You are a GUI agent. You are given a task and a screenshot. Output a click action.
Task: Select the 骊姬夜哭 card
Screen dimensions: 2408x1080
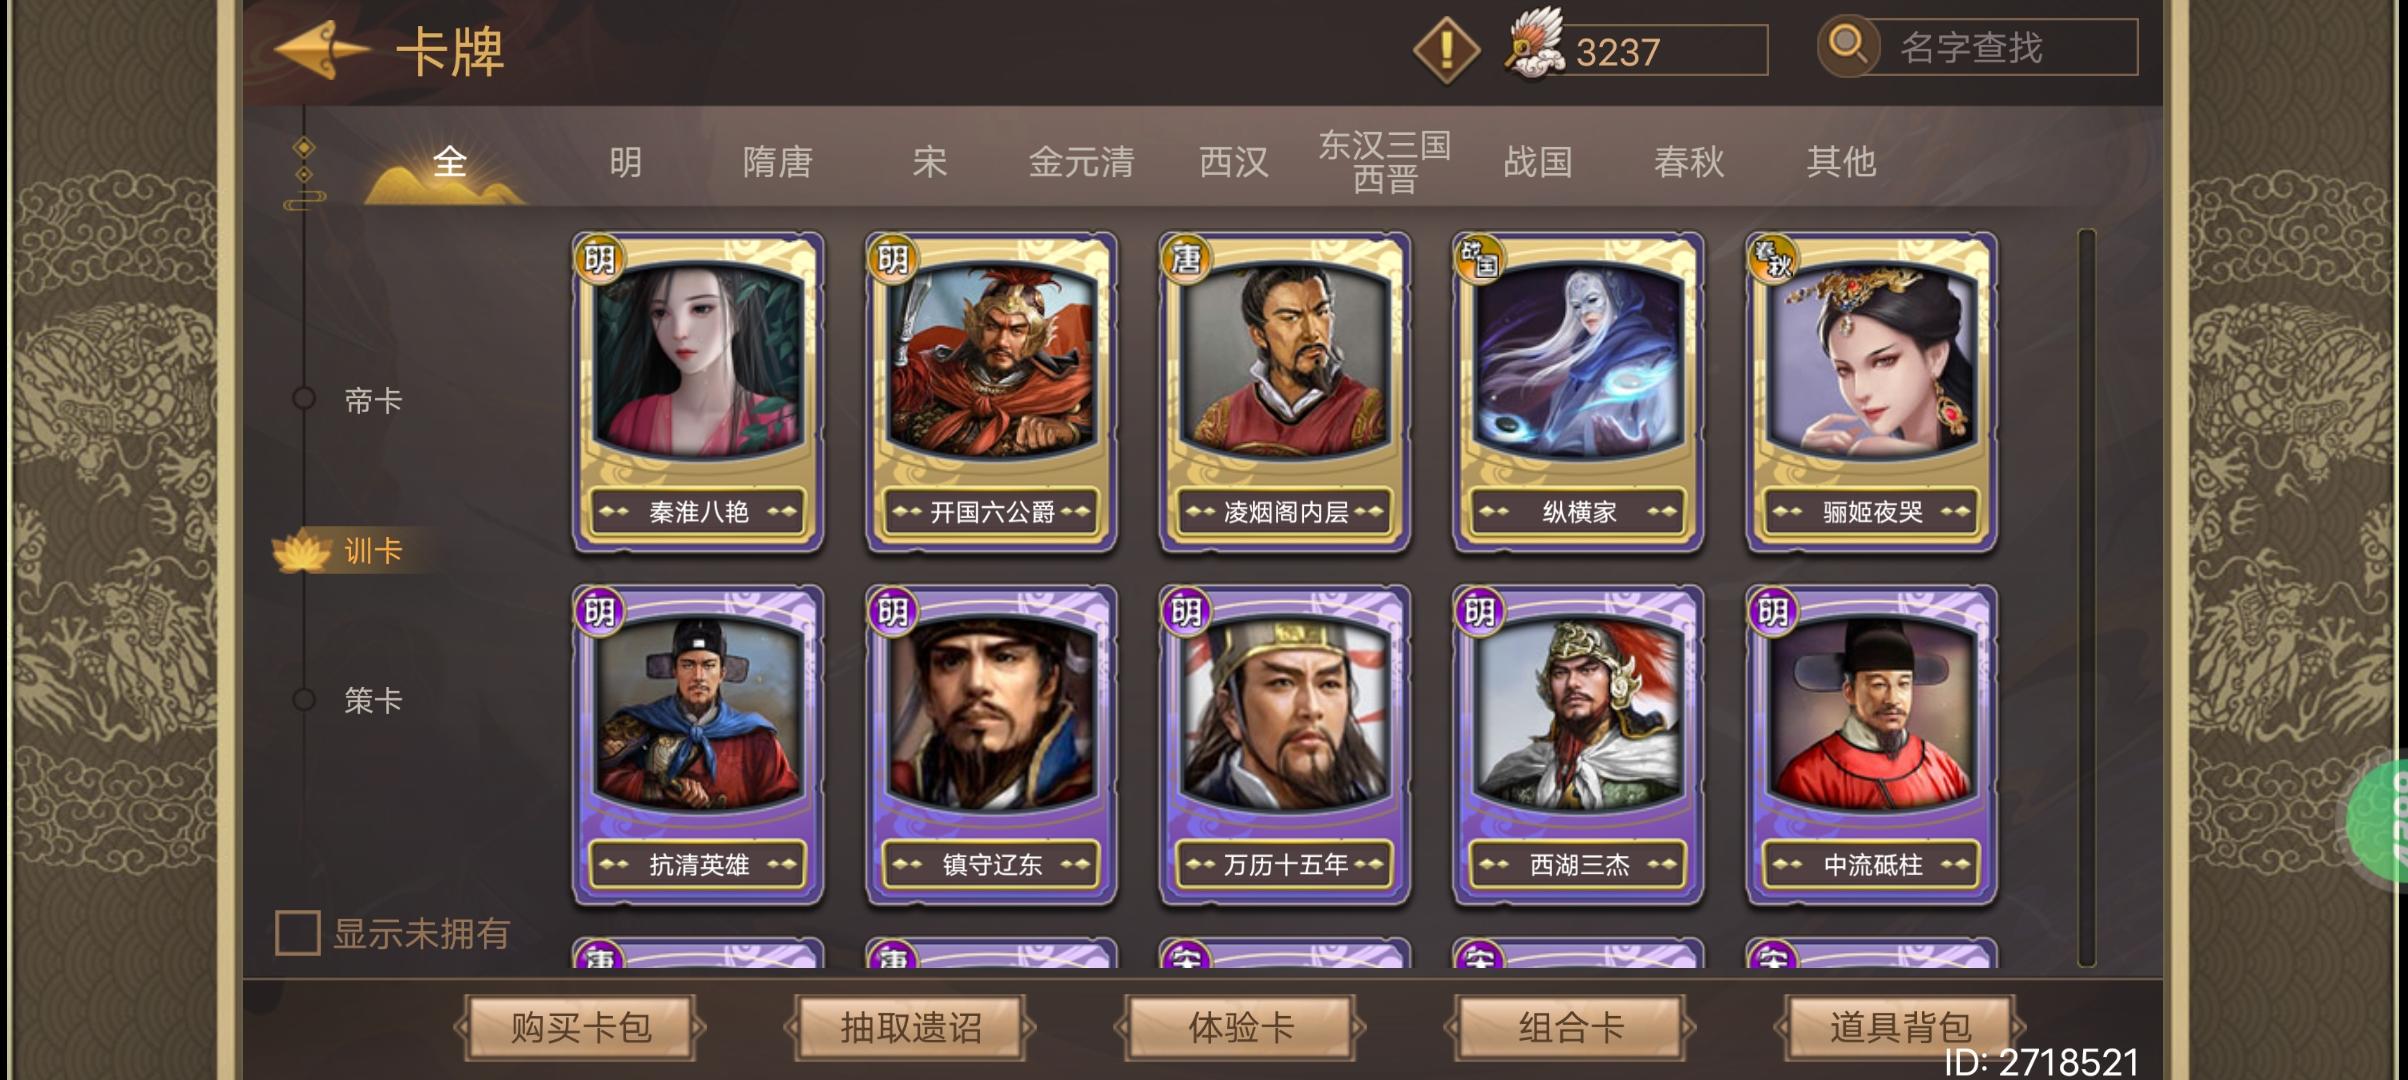(x=1872, y=392)
